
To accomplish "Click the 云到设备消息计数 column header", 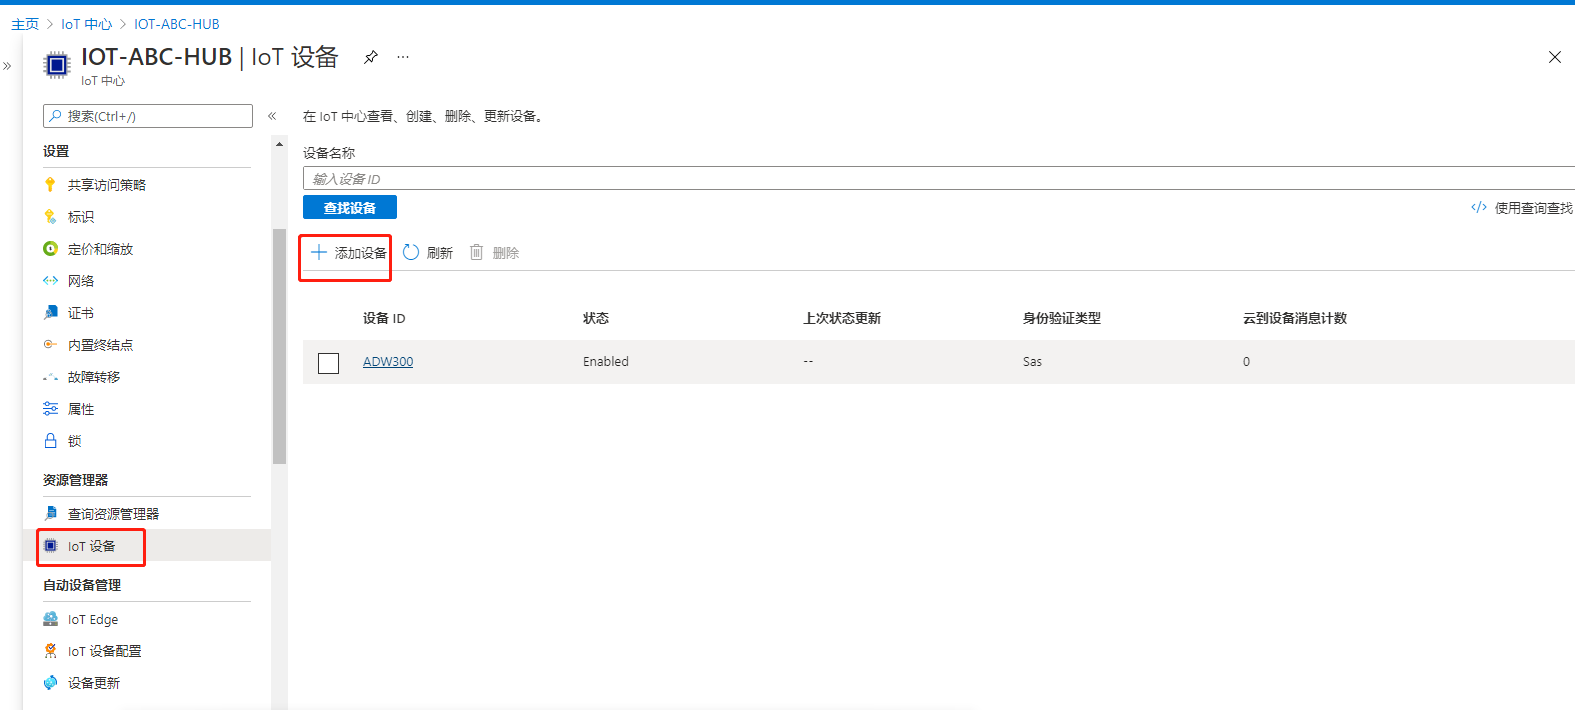I will [1295, 318].
